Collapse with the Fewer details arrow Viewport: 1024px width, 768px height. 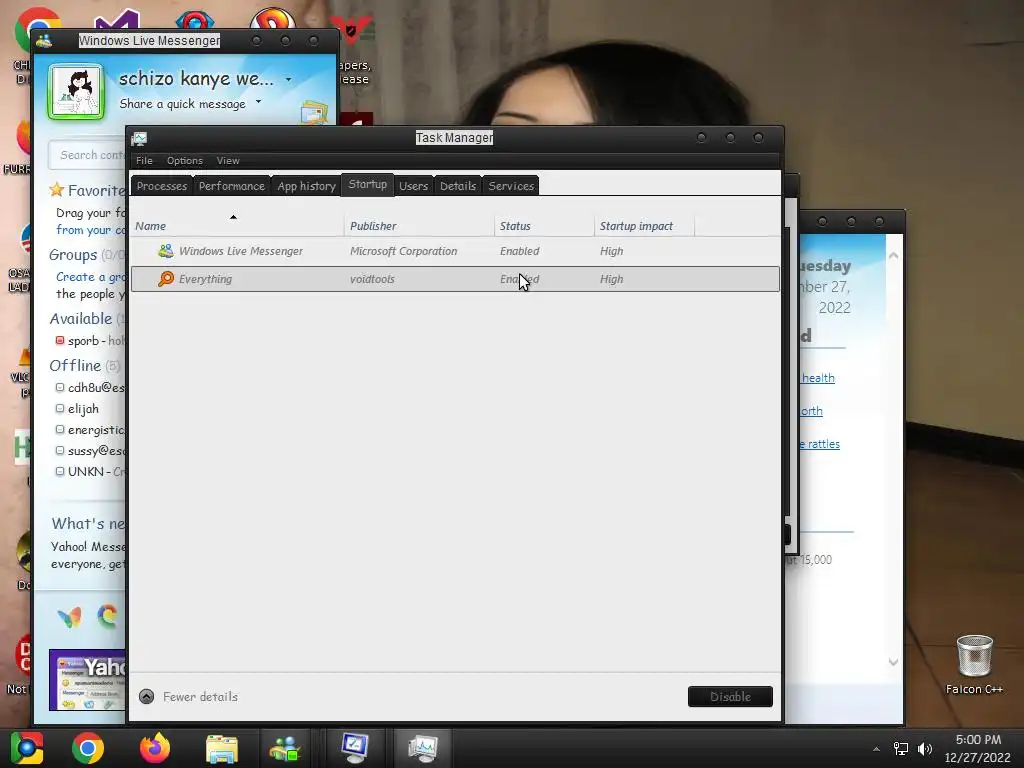coord(146,697)
